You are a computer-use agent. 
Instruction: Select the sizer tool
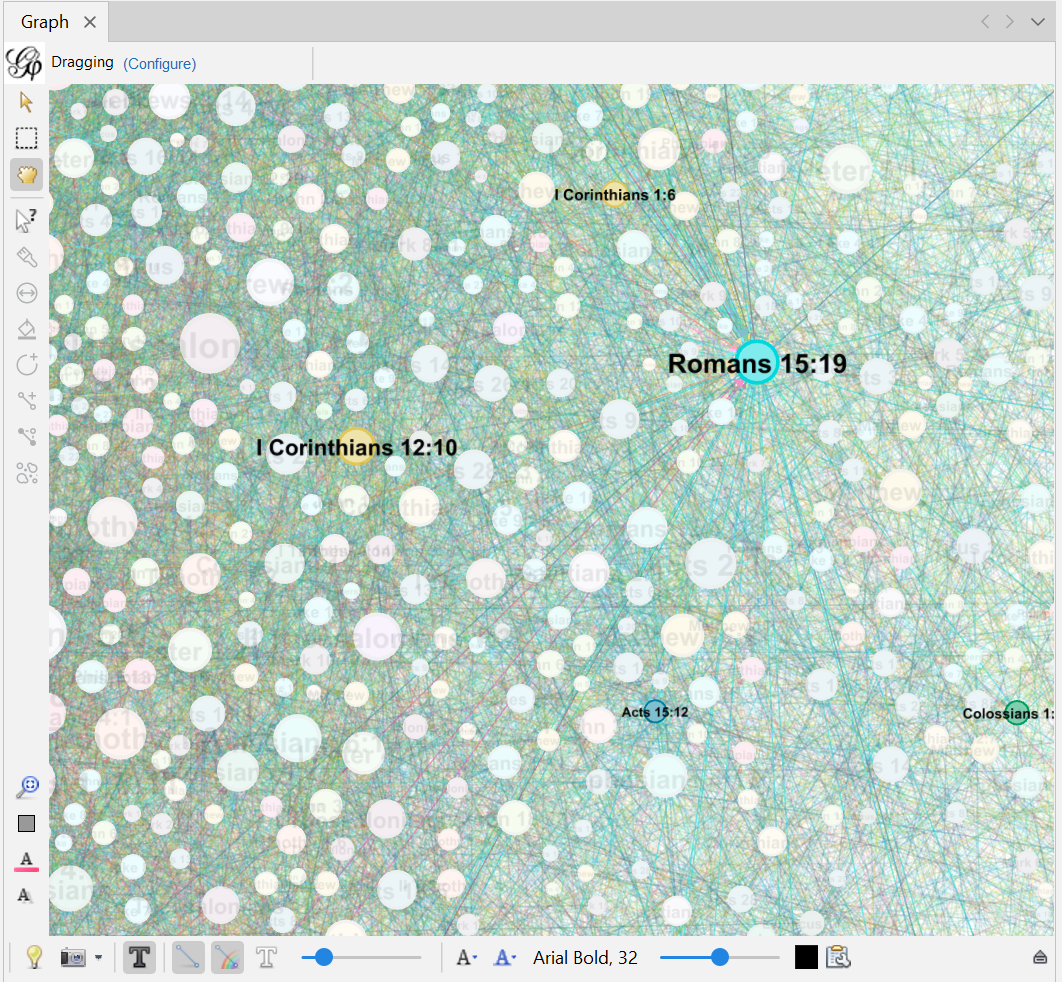click(26, 293)
